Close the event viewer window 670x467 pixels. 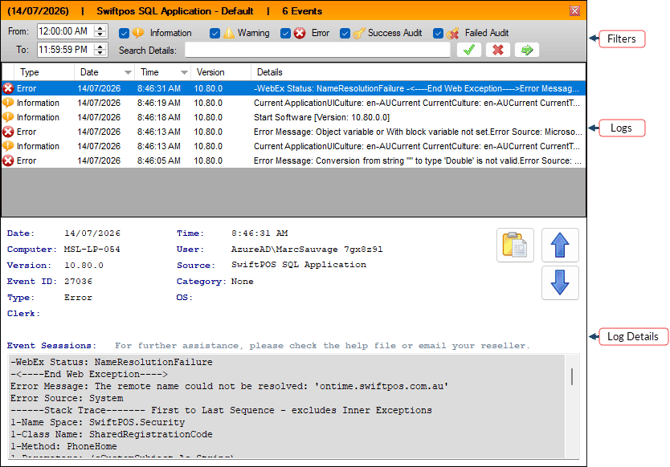[x=575, y=11]
